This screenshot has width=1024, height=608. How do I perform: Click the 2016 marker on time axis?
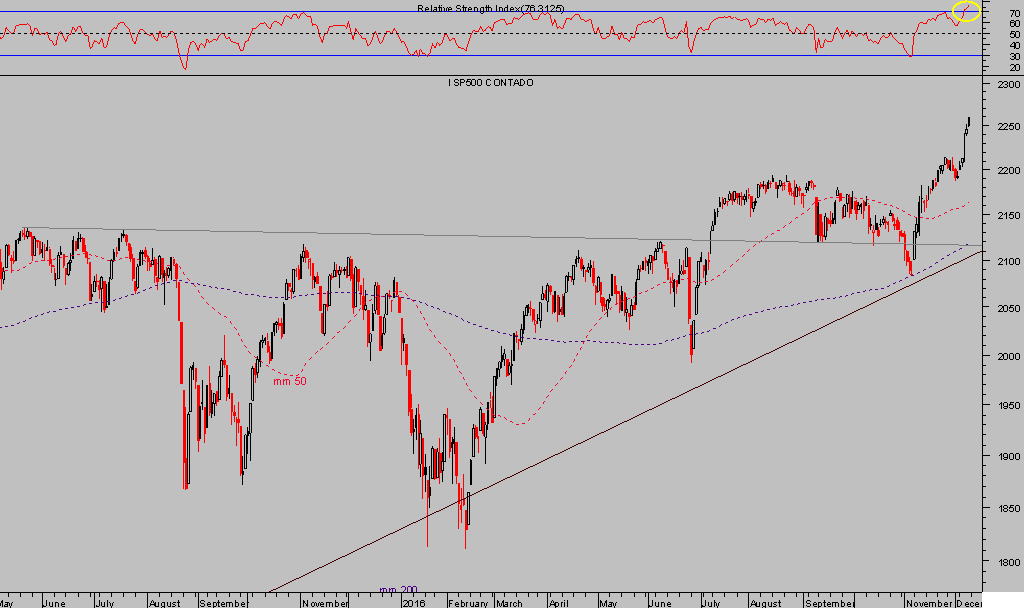(x=413, y=603)
